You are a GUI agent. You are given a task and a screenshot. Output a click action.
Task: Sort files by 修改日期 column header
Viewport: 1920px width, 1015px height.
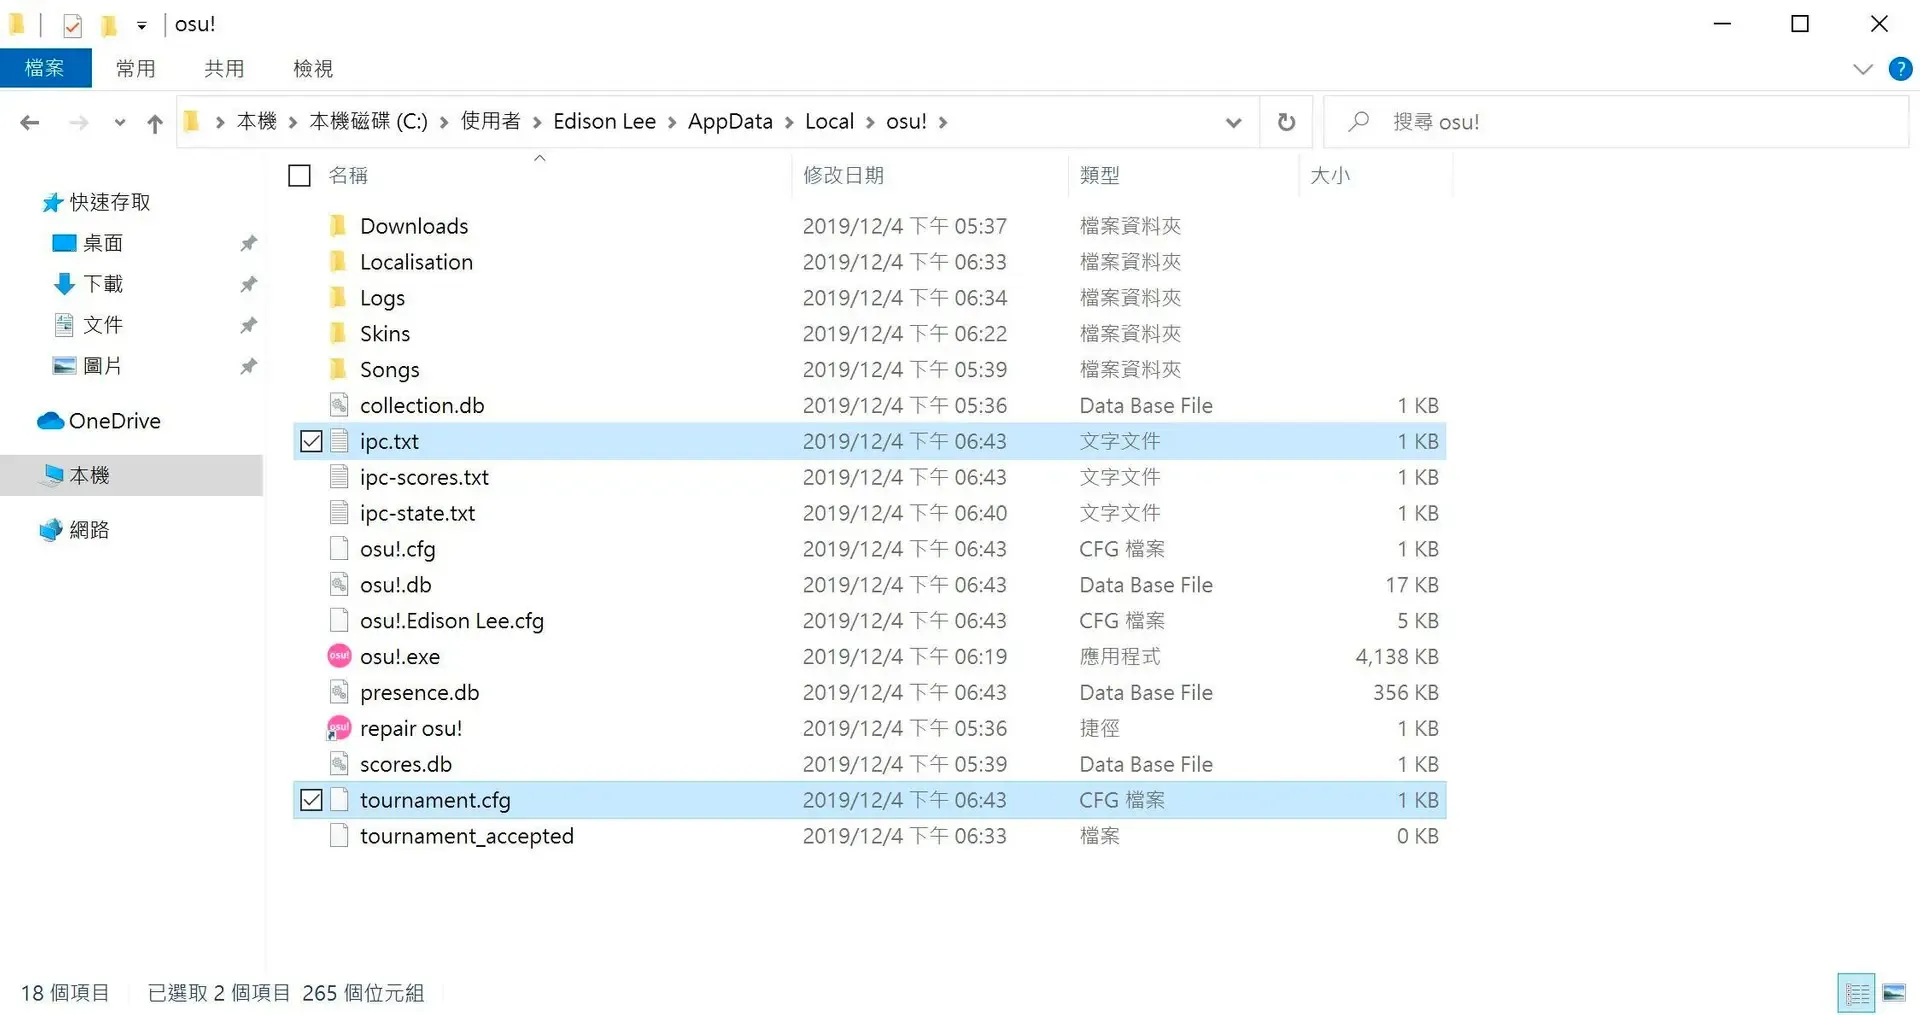843,176
